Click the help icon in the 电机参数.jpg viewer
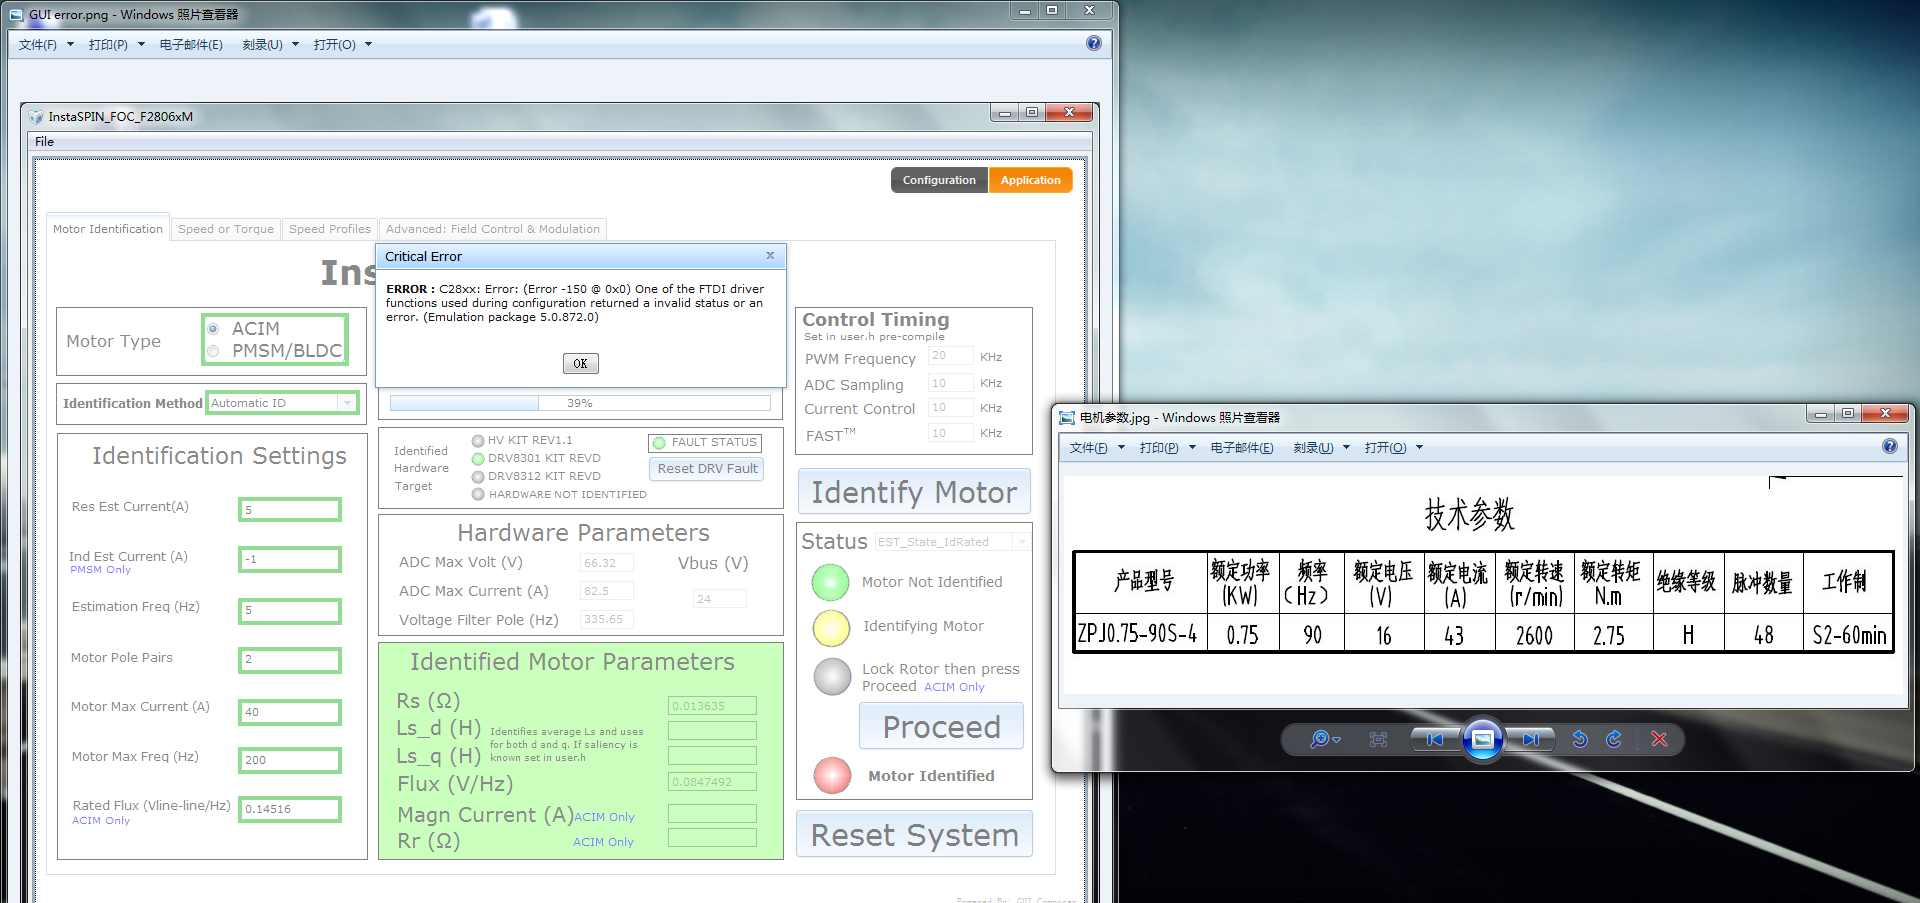1920x903 pixels. pos(1890,446)
